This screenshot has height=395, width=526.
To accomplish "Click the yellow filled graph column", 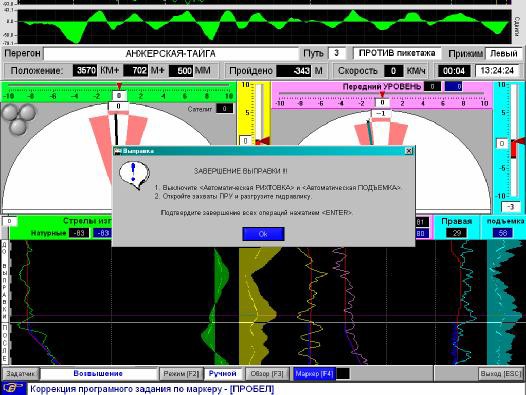I will pyautogui.click(x=258, y=306).
